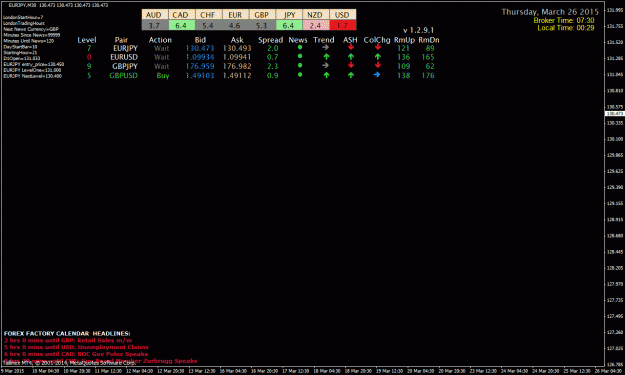Select the GBPJPY pair name
Image resolution: width=625 pixels, height=375 pixels.
point(125,66)
